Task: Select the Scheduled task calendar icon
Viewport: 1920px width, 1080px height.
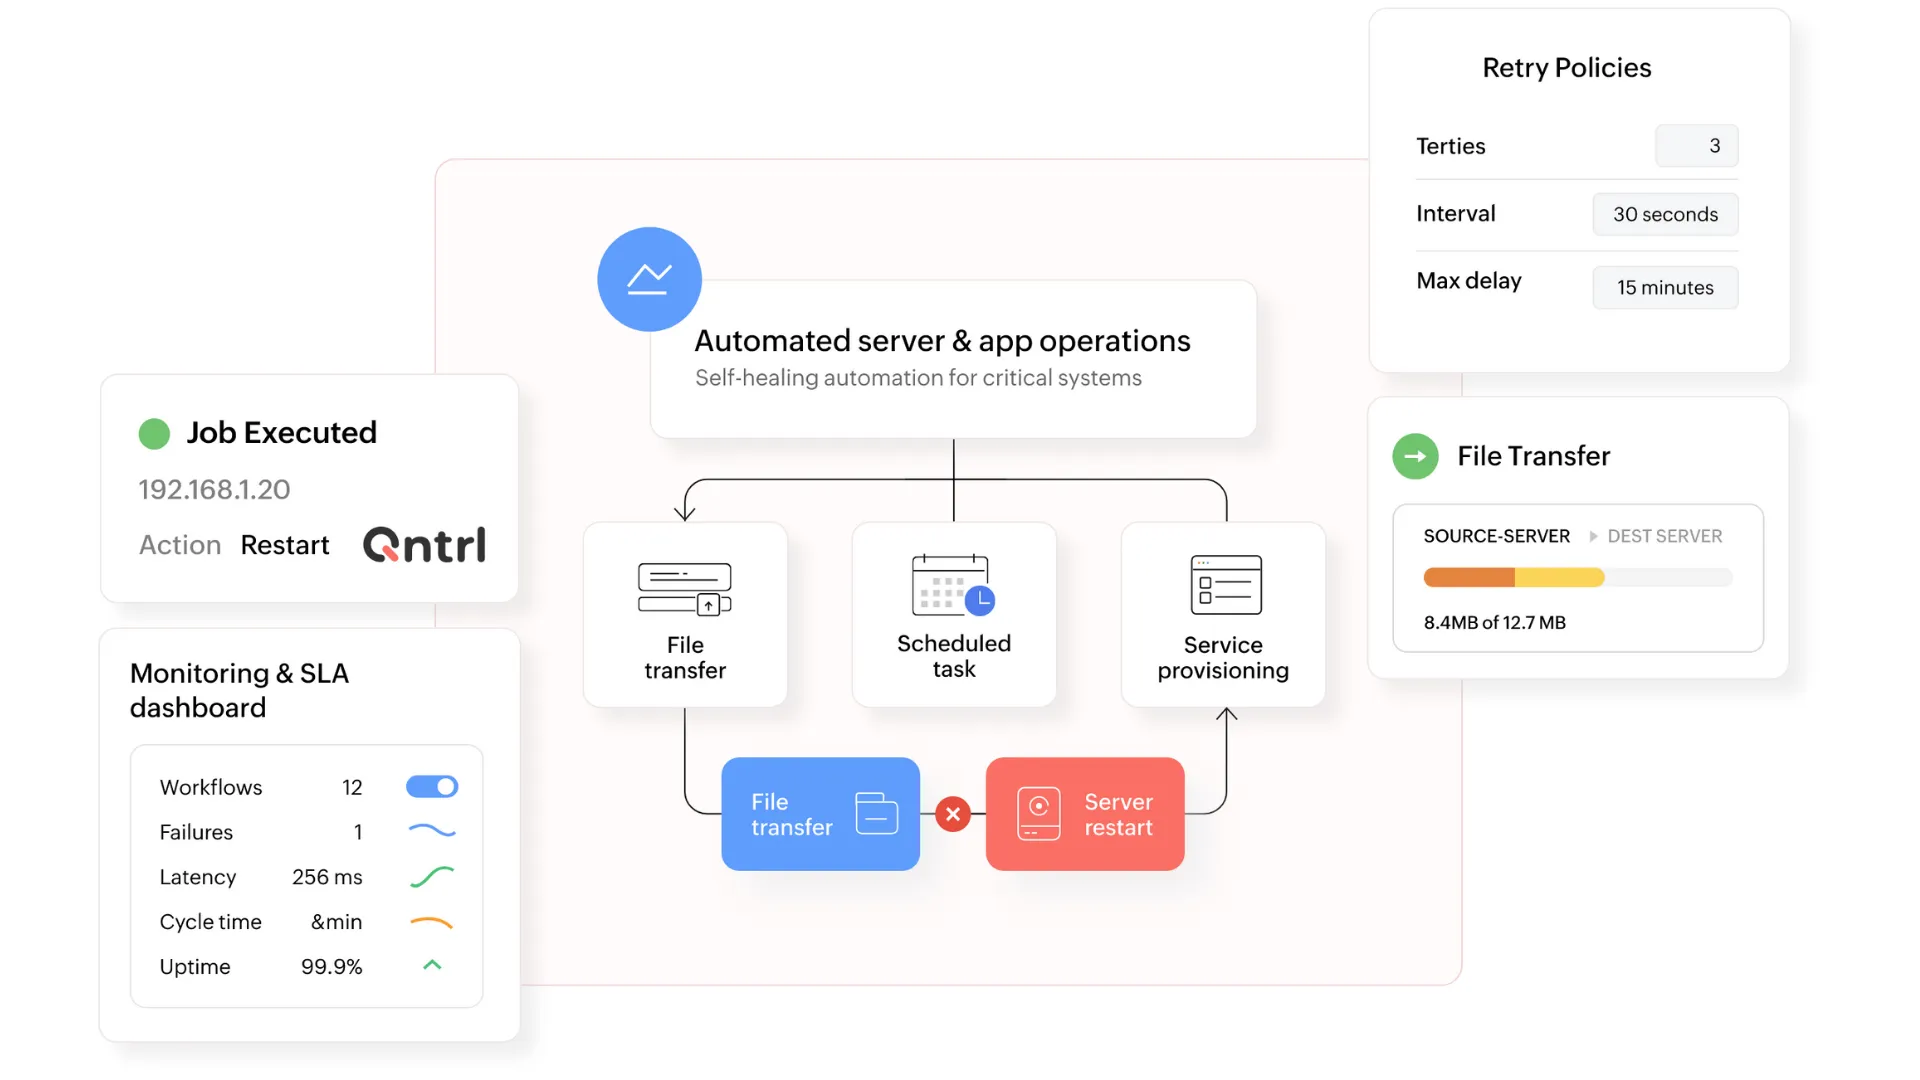Action: (x=953, y=586)
